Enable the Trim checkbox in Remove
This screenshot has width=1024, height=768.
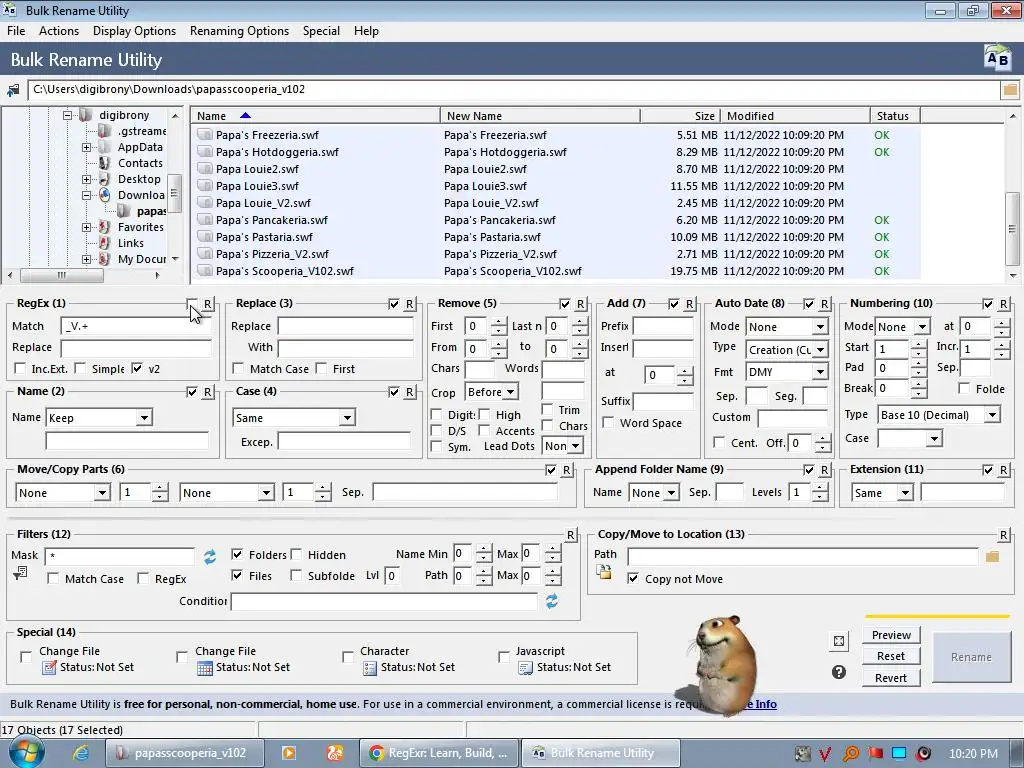click(x=547, y=409)
